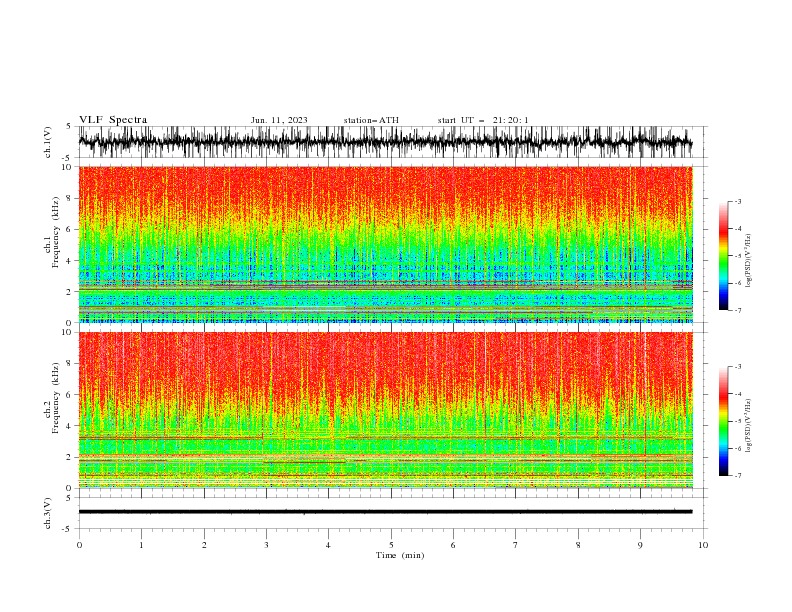Image resolution: width=792 pixels, height=612 pixels.
Task: Click the "1" time axis tick label
Action: (x=141, y=545)
